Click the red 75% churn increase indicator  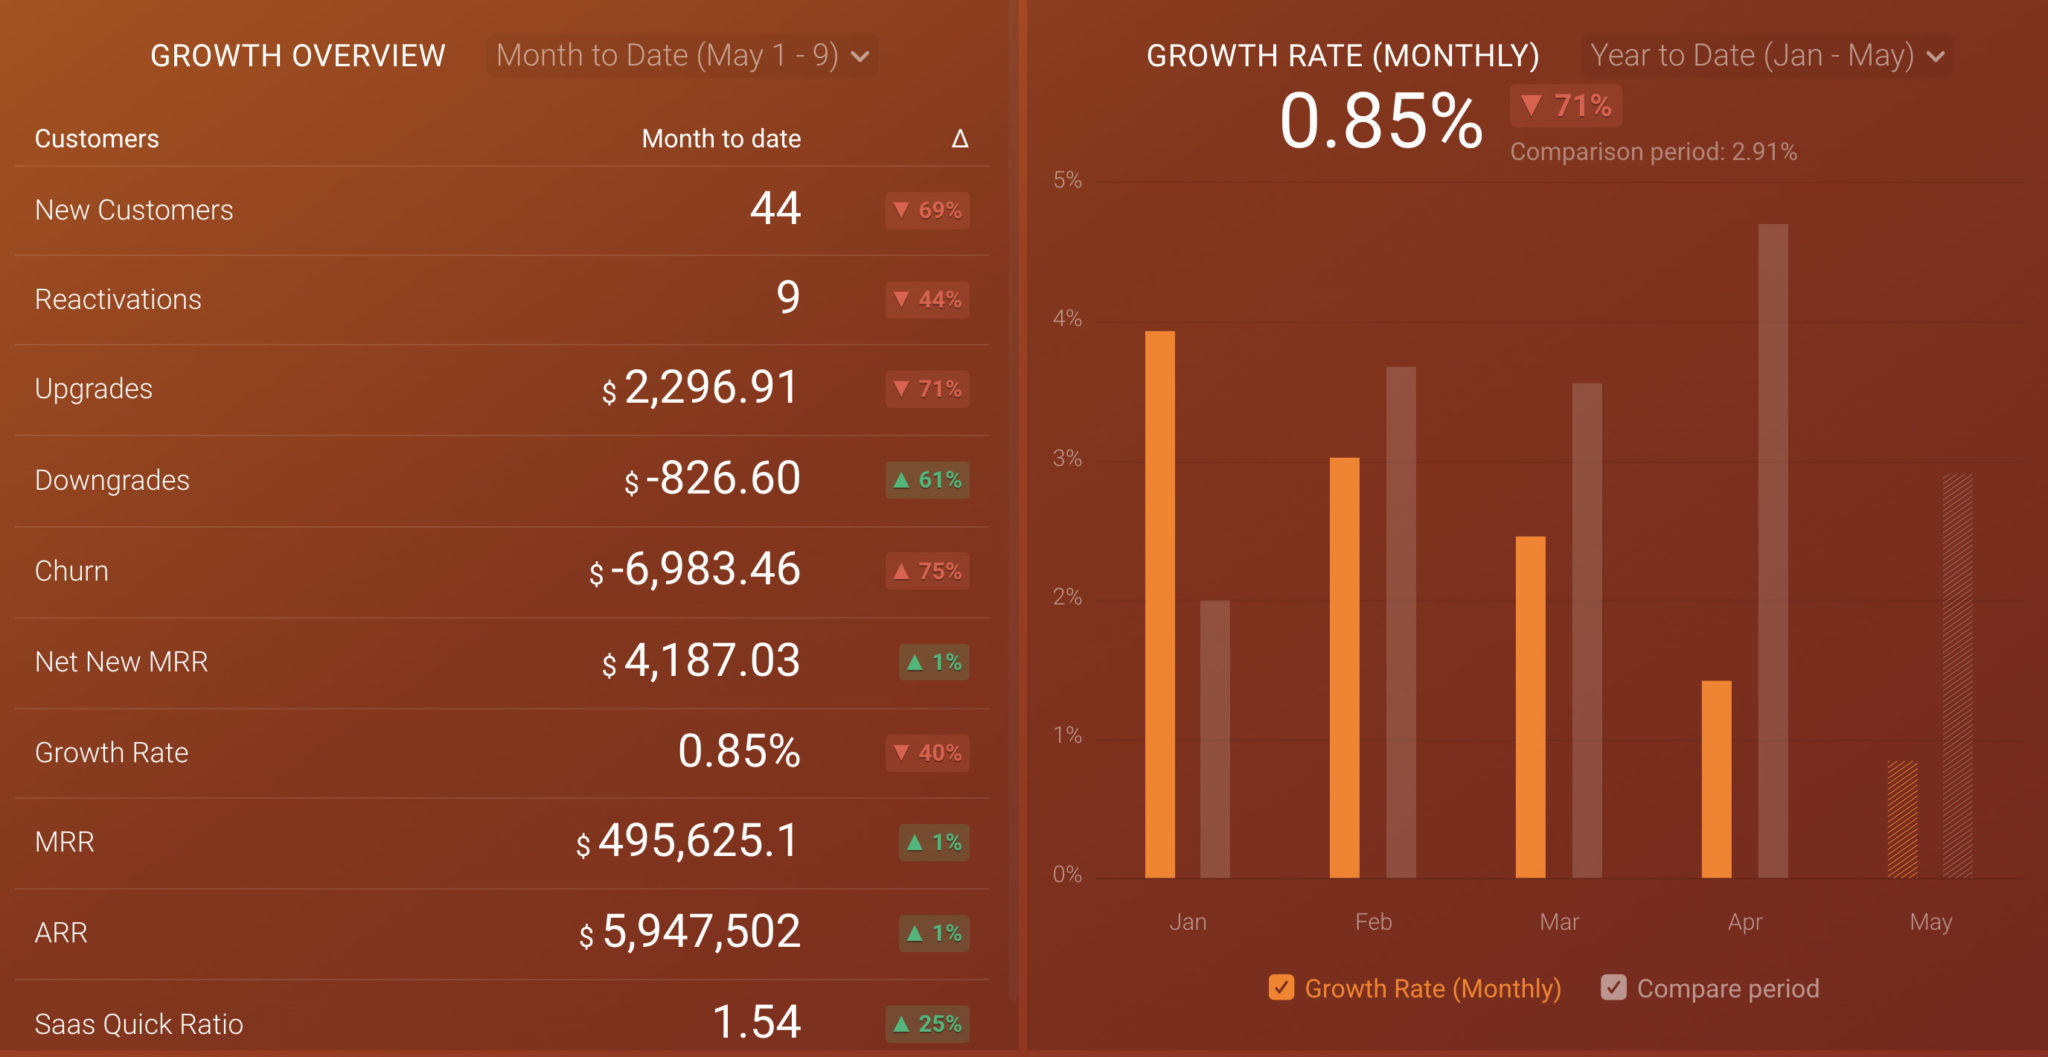point(926,571)
